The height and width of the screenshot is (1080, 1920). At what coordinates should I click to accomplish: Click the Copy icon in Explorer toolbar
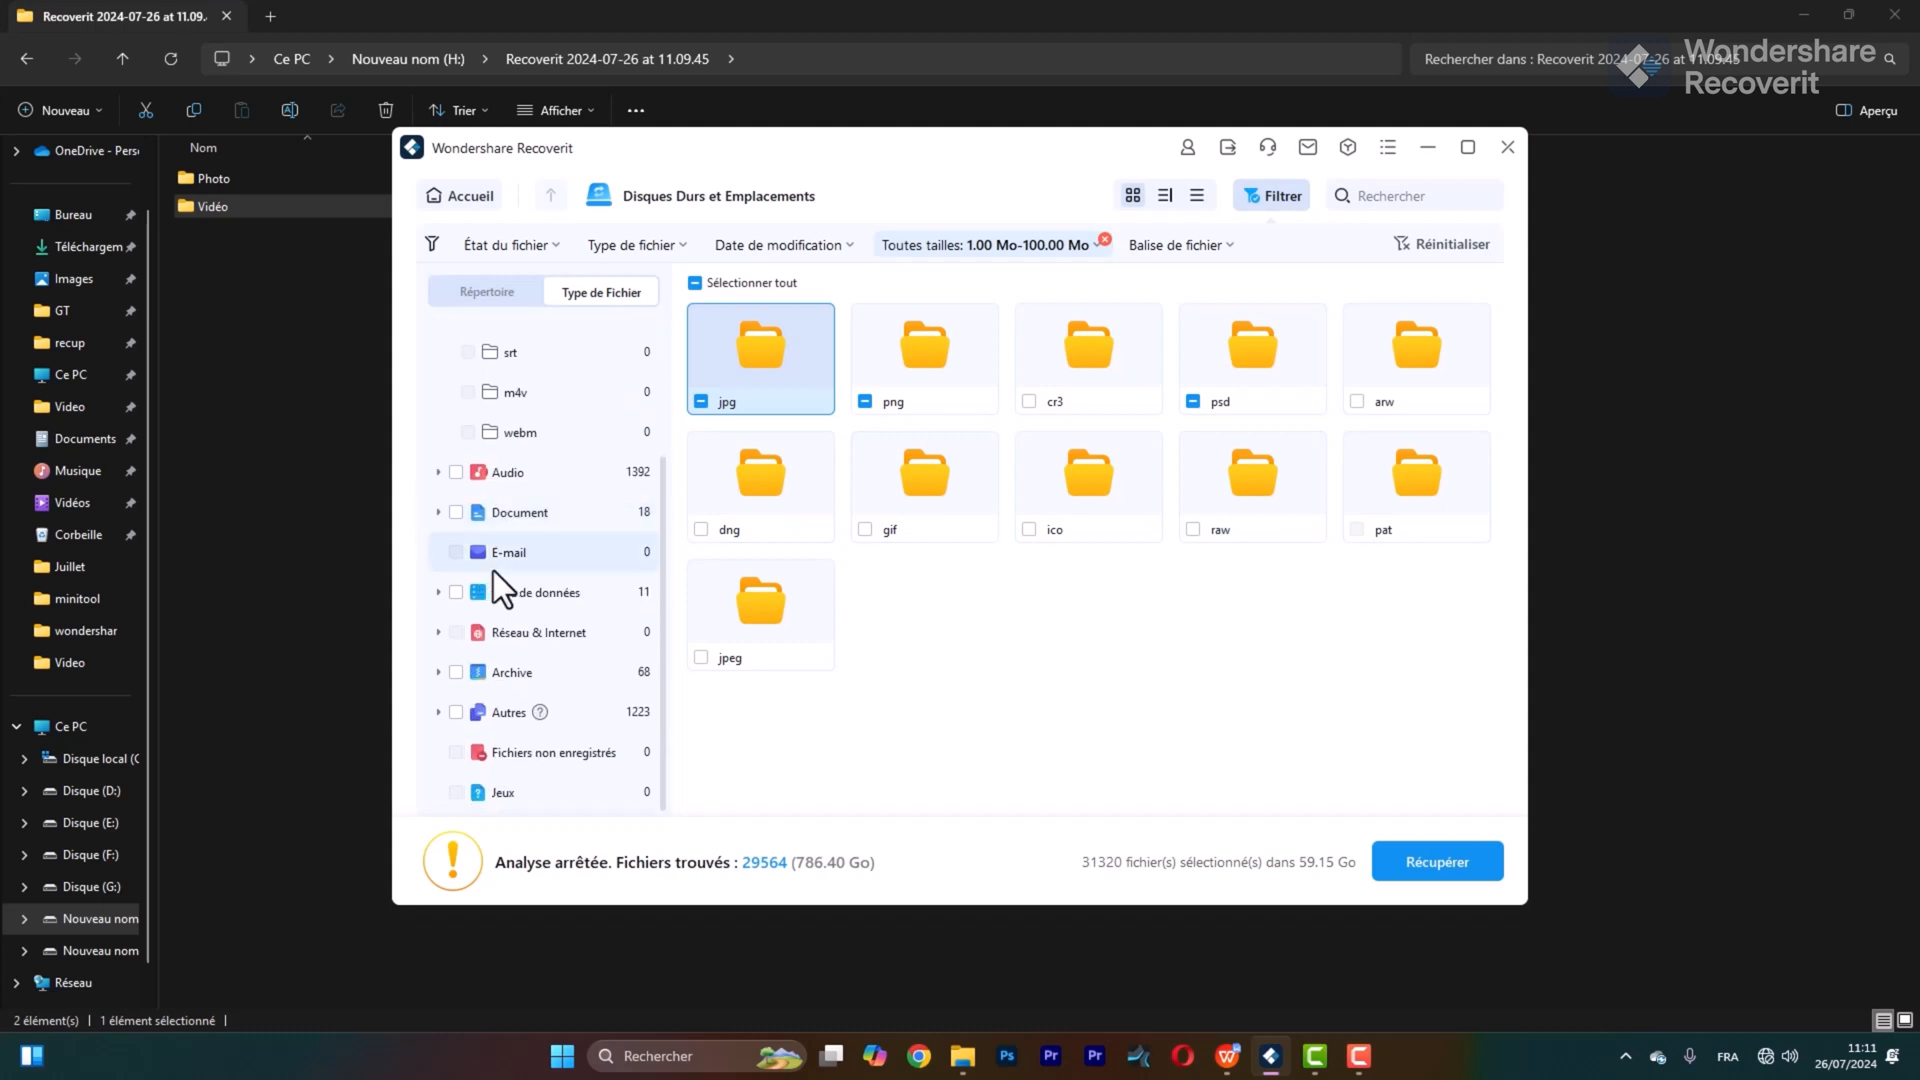point(194,110)
